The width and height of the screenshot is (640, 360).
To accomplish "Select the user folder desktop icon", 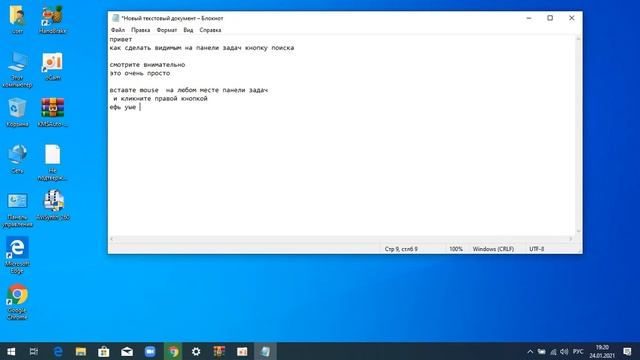I will [x=17, y=20].
